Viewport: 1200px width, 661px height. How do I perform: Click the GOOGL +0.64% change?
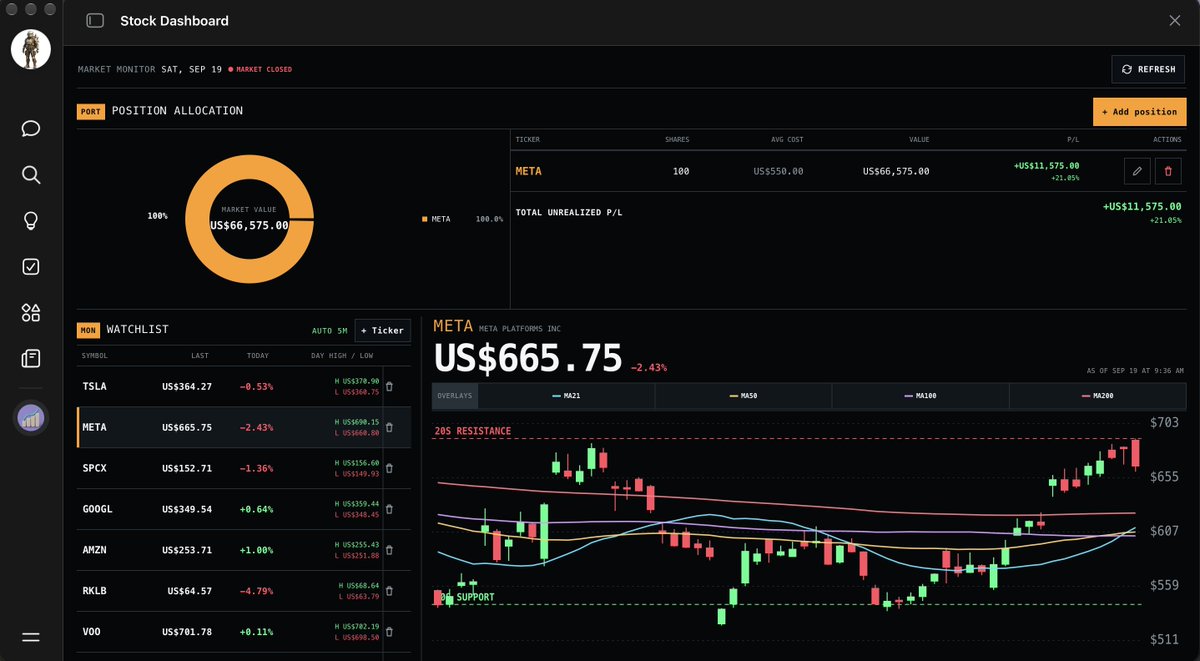[255, 509]
